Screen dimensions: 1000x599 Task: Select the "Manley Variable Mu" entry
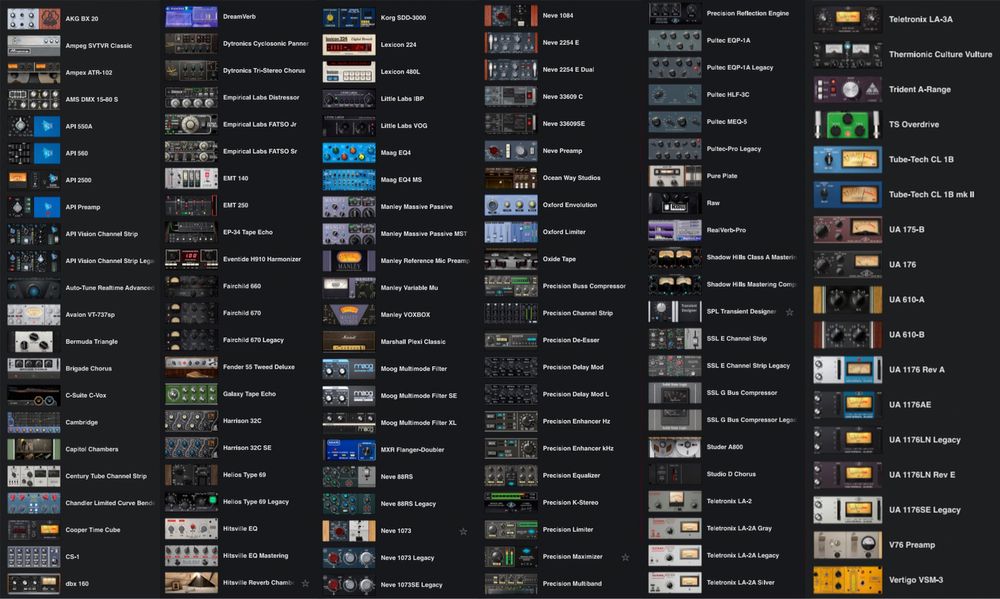409,288
